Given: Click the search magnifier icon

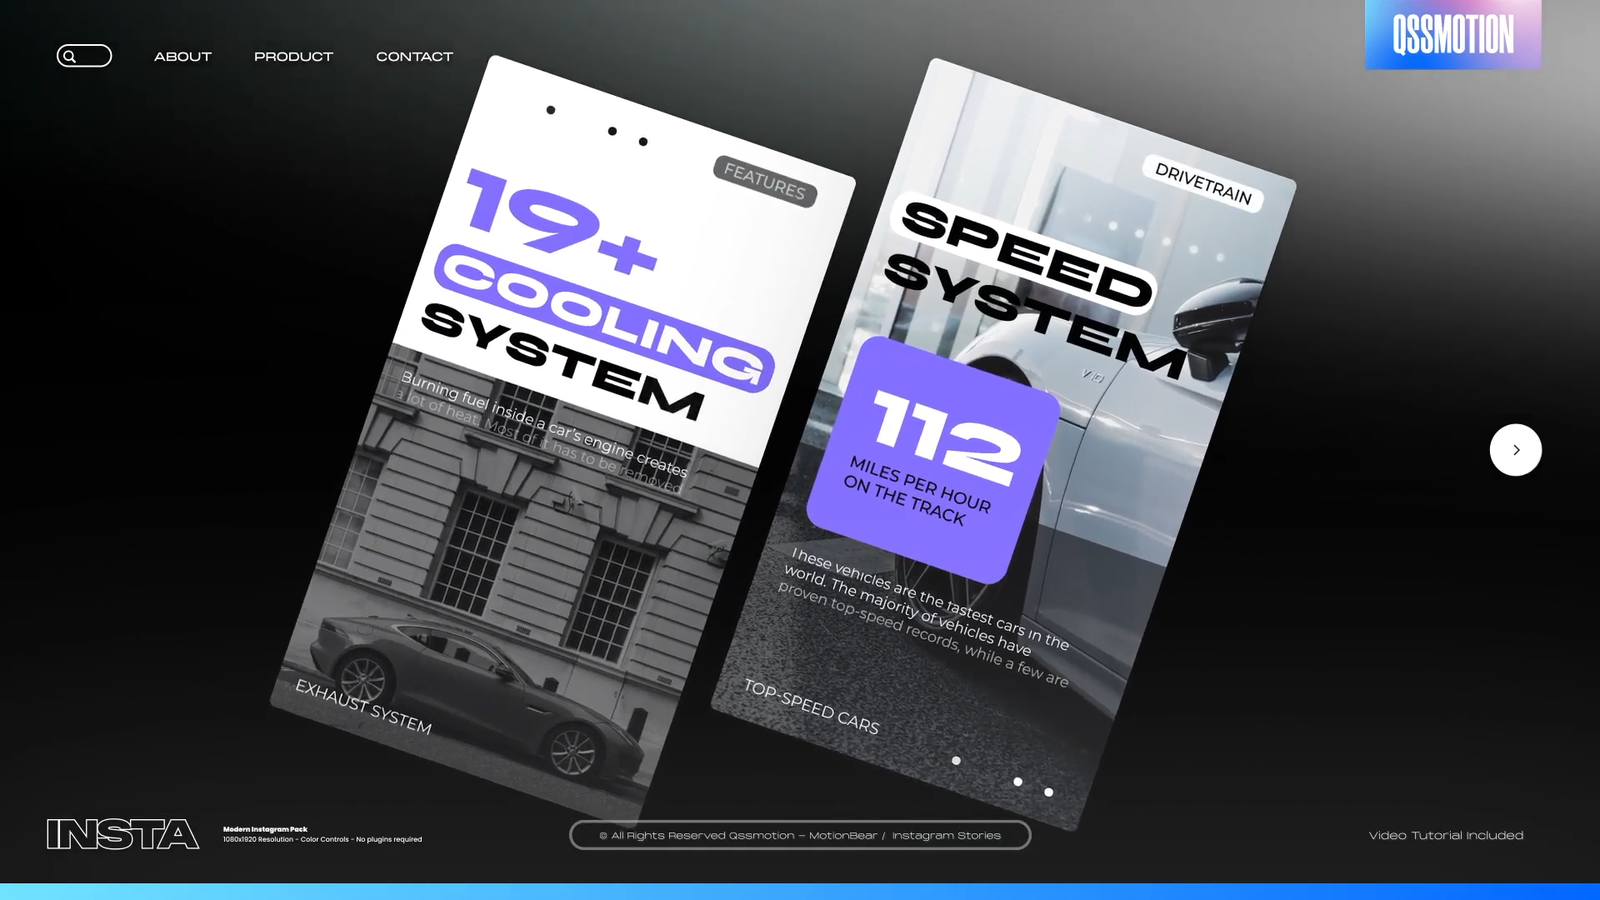Looking at the screenshot, I should pos(69,56).
